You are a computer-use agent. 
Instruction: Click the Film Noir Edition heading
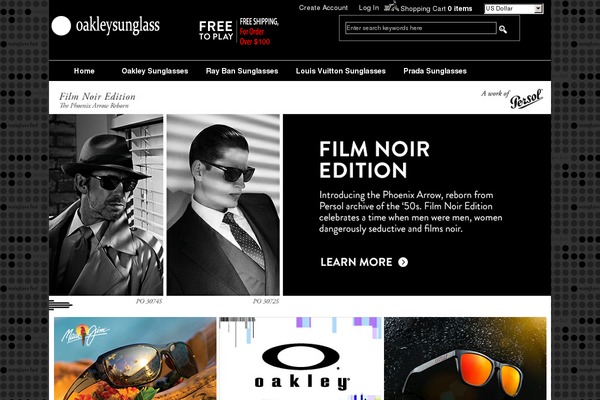coord(97,96)
